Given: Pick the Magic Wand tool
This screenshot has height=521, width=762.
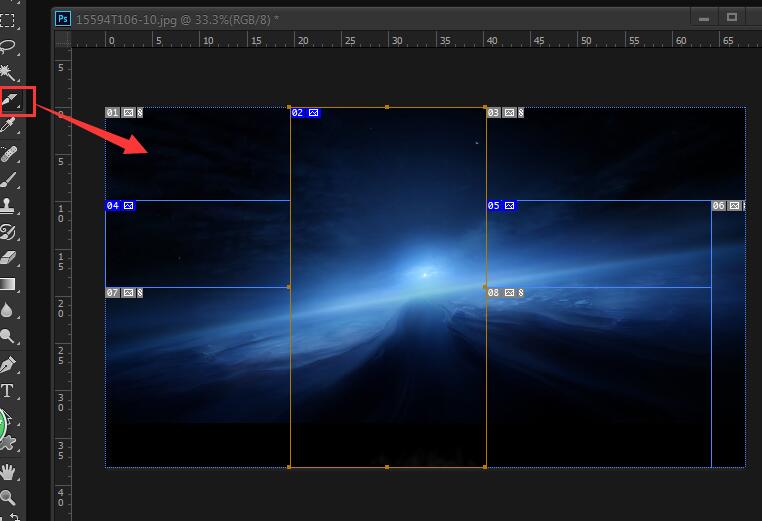Looking at the screenshot, I should pyautogui.click(x=9, y=73).
